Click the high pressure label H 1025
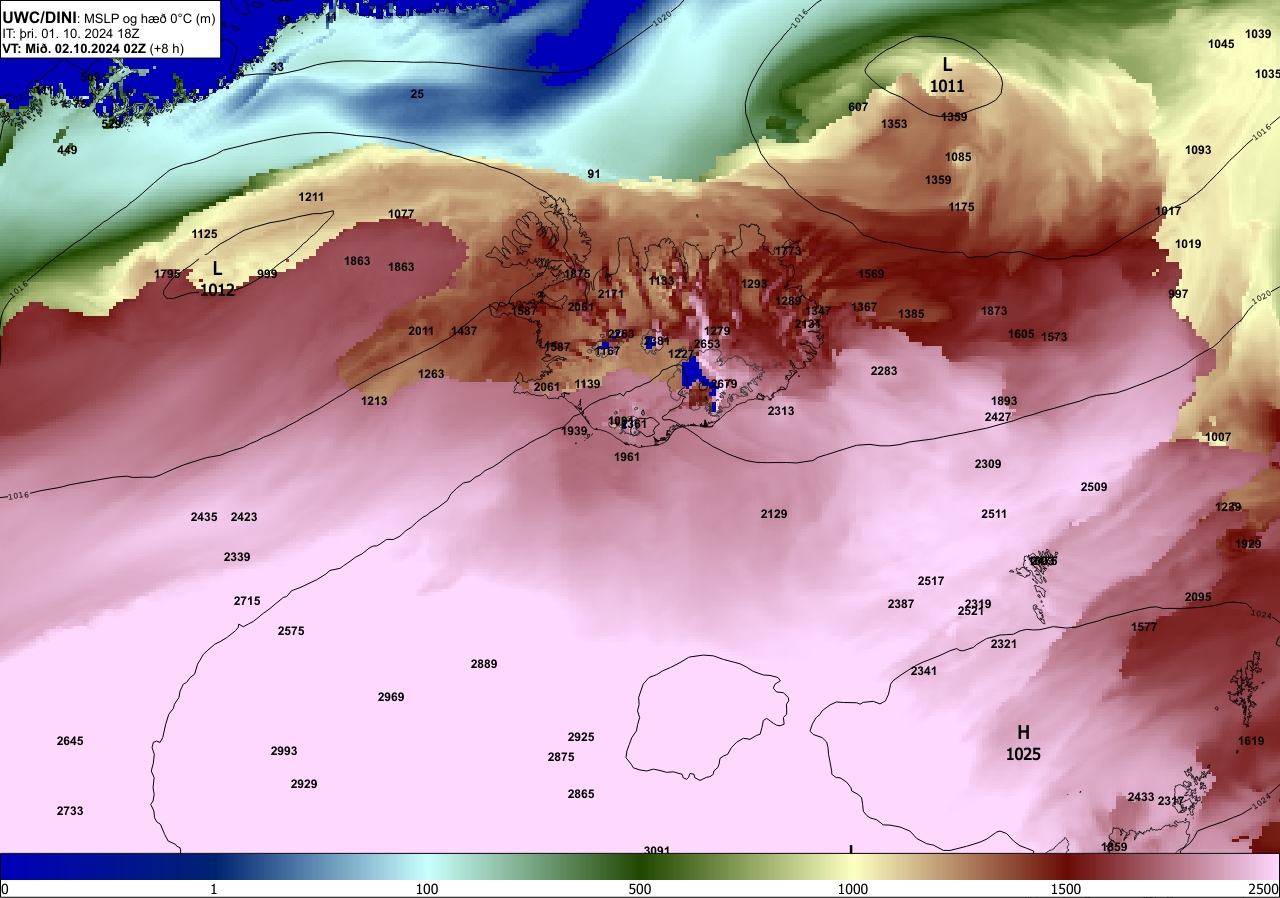 (x=1023, y=743)
